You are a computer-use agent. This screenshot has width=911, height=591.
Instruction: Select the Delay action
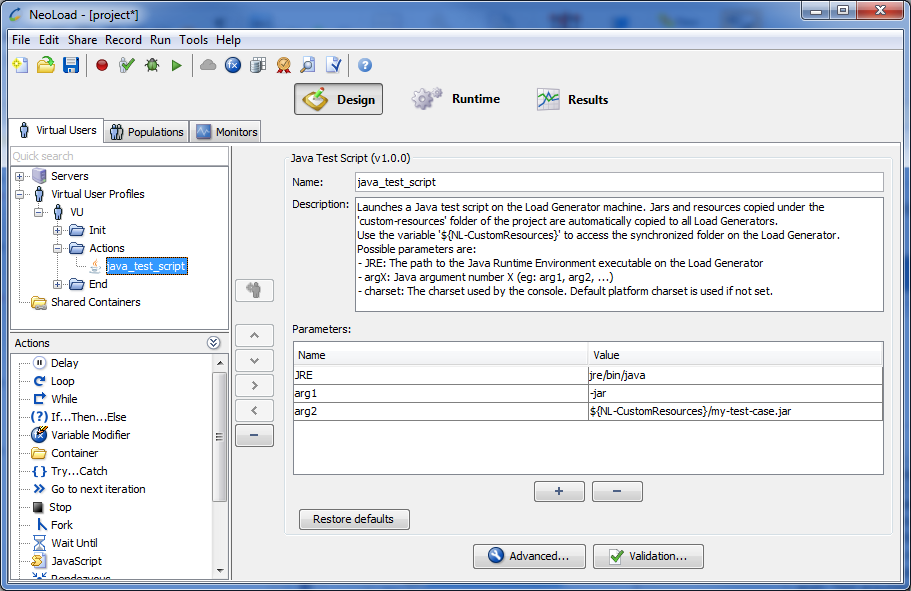64,363
